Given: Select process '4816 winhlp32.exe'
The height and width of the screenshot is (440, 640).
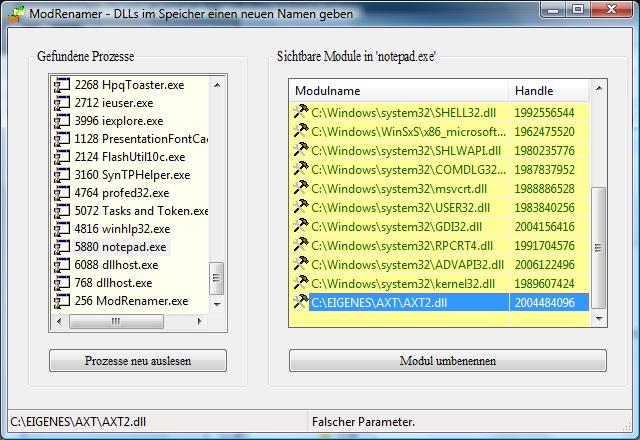Looking at the screenshot, I should coord(122,229).
